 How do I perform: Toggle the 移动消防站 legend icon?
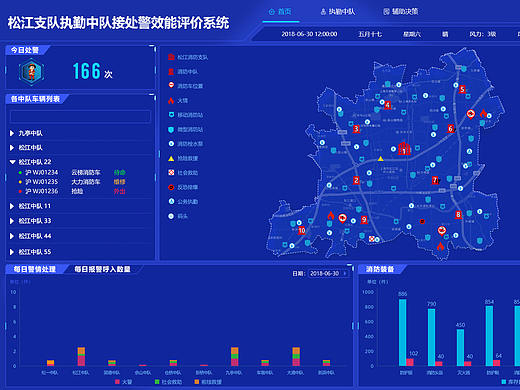171,115
